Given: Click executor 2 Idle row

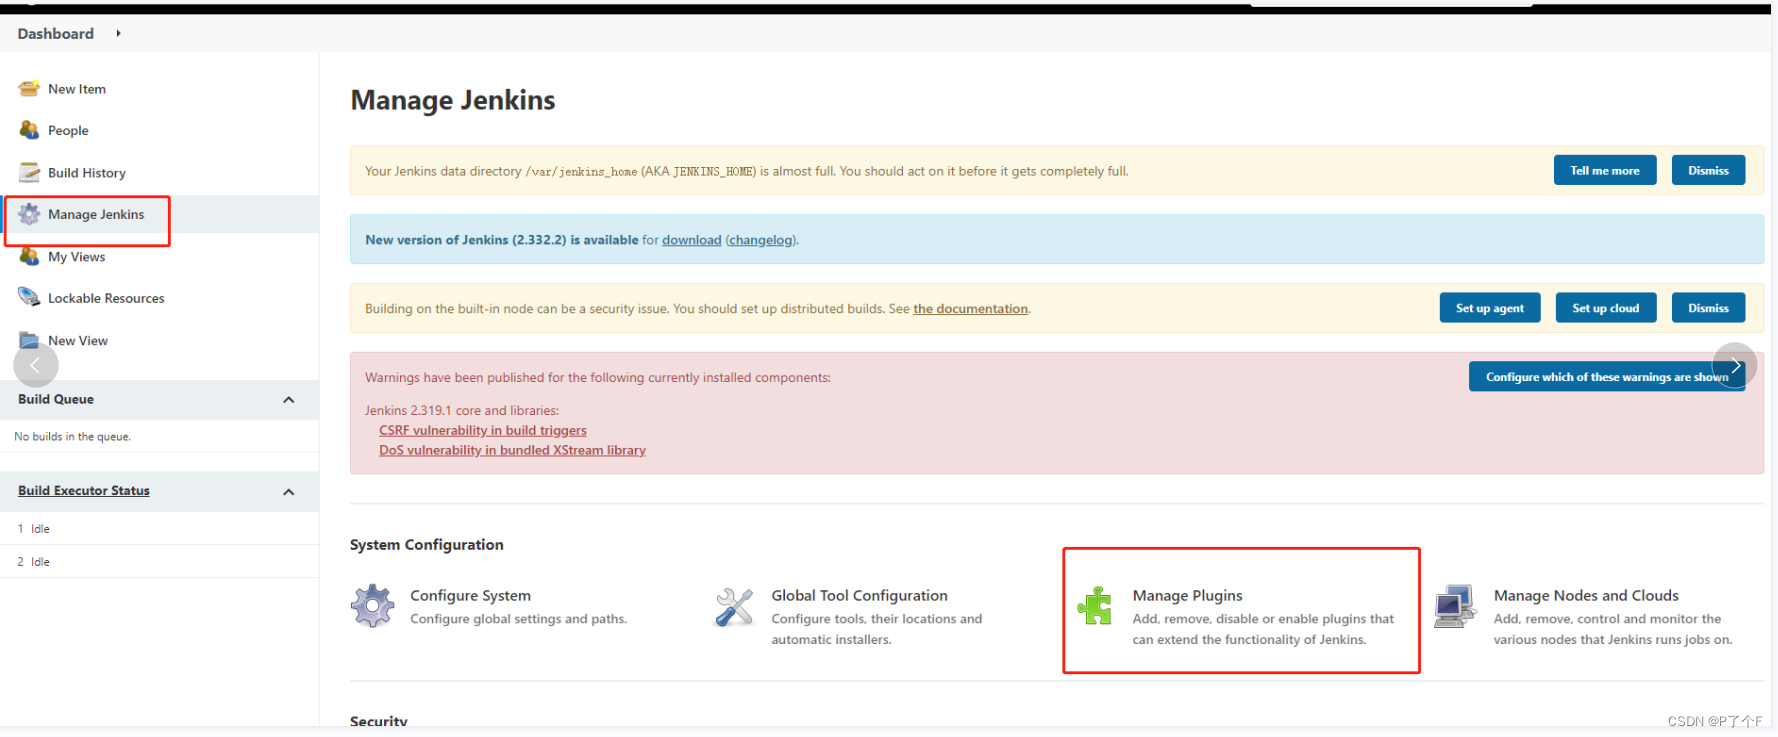Looking at the screenshot, I should point(160,562).
